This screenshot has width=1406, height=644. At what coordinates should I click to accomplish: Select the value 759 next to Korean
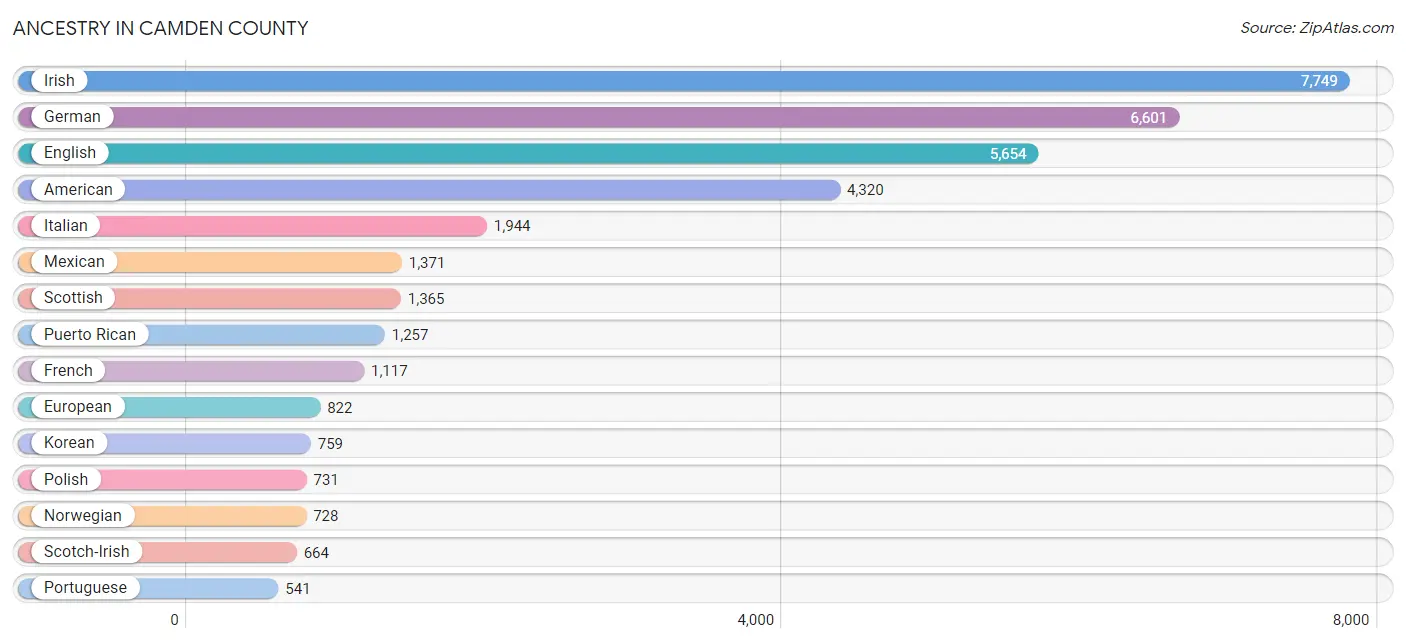pyautogui.click(x=330, y=444)
